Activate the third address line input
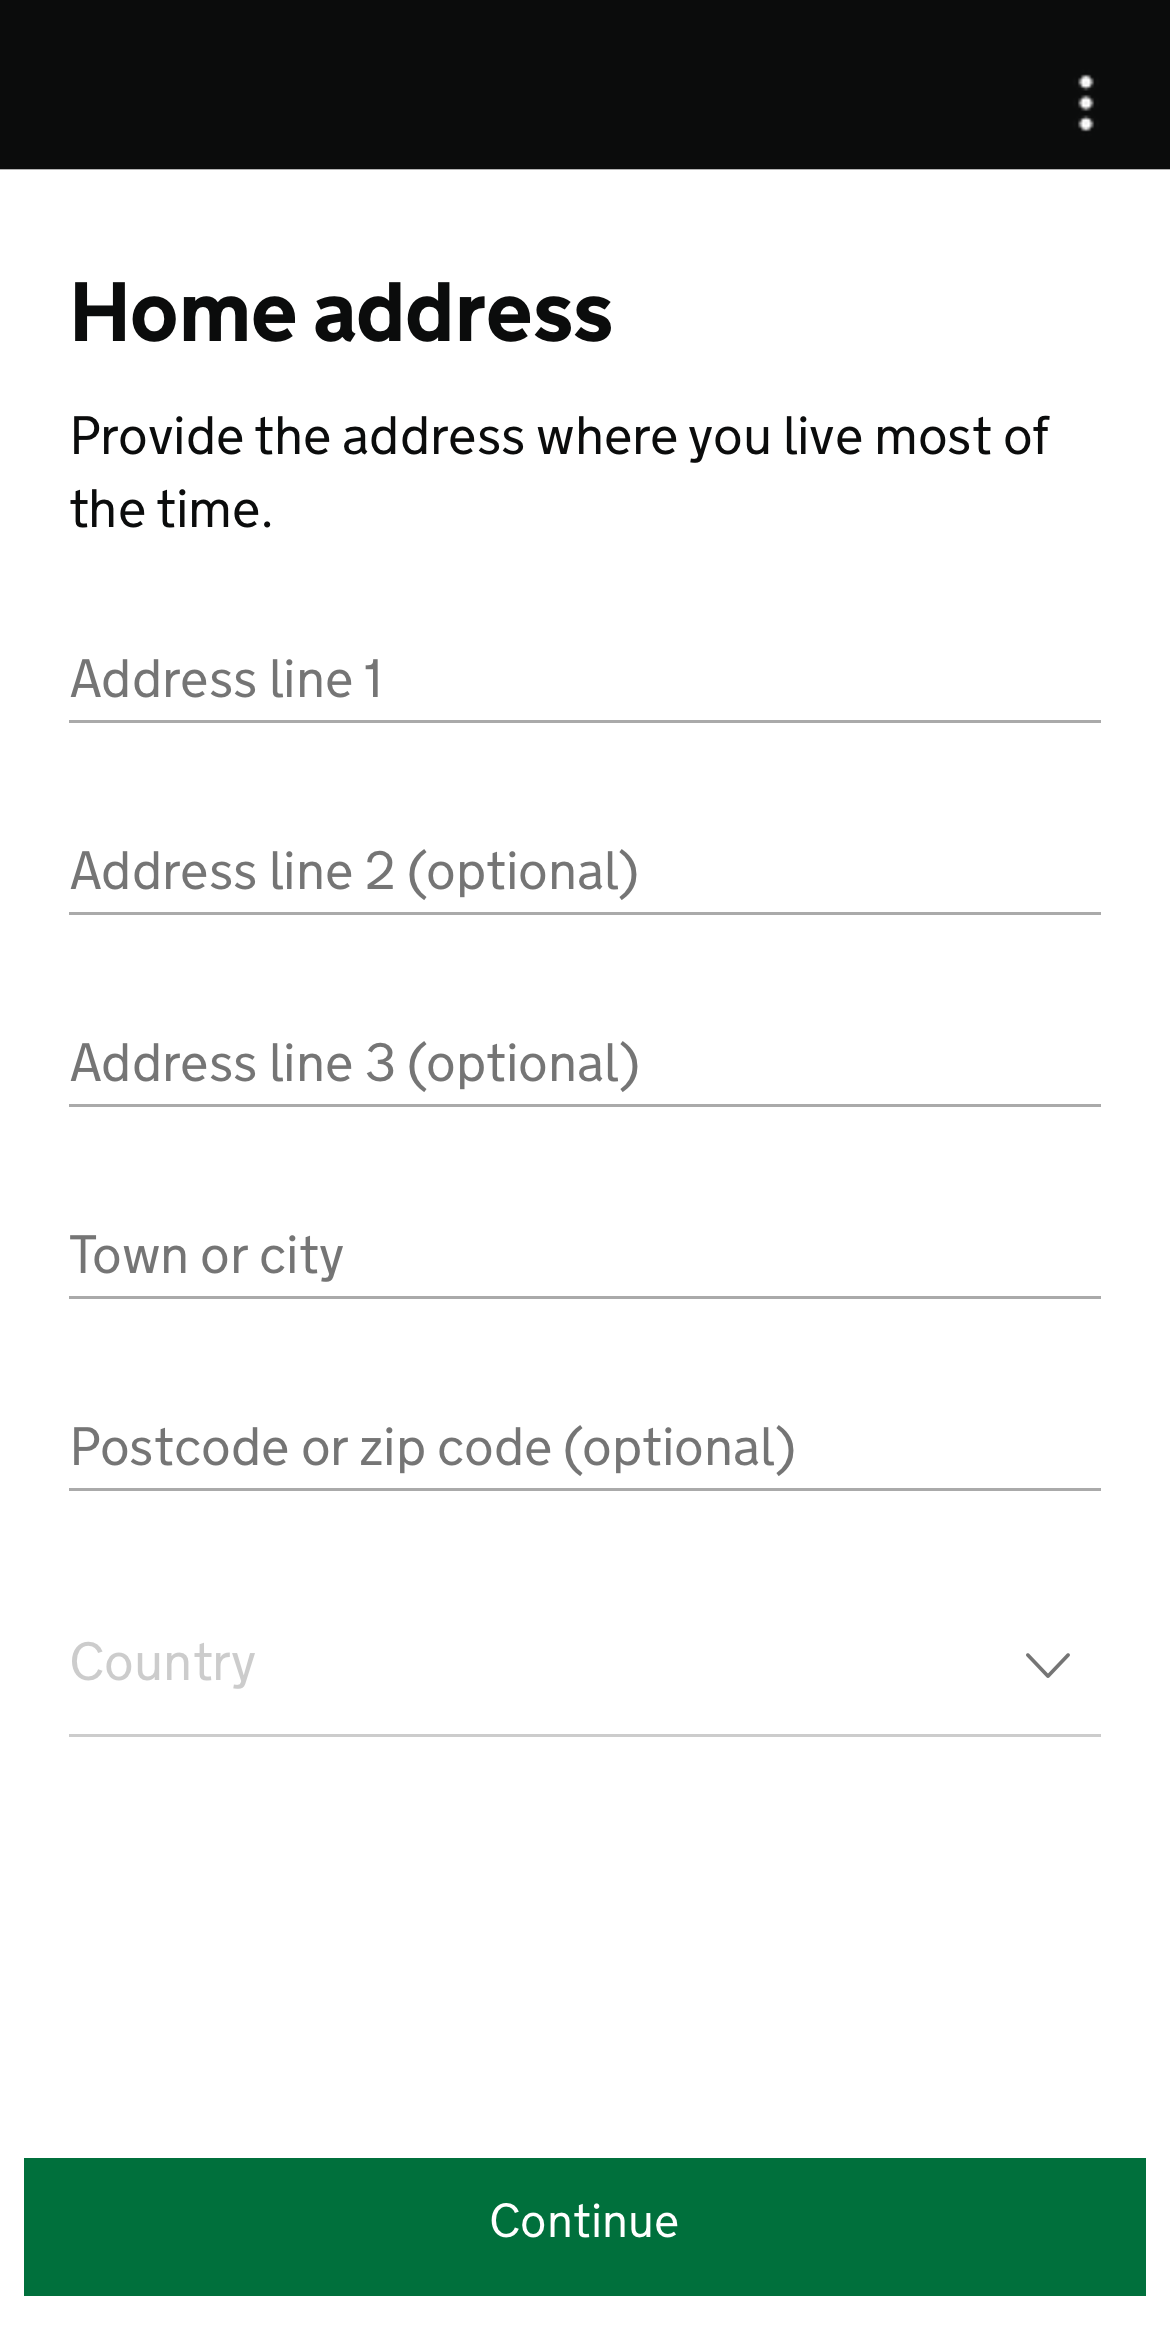 (585, 1064)
